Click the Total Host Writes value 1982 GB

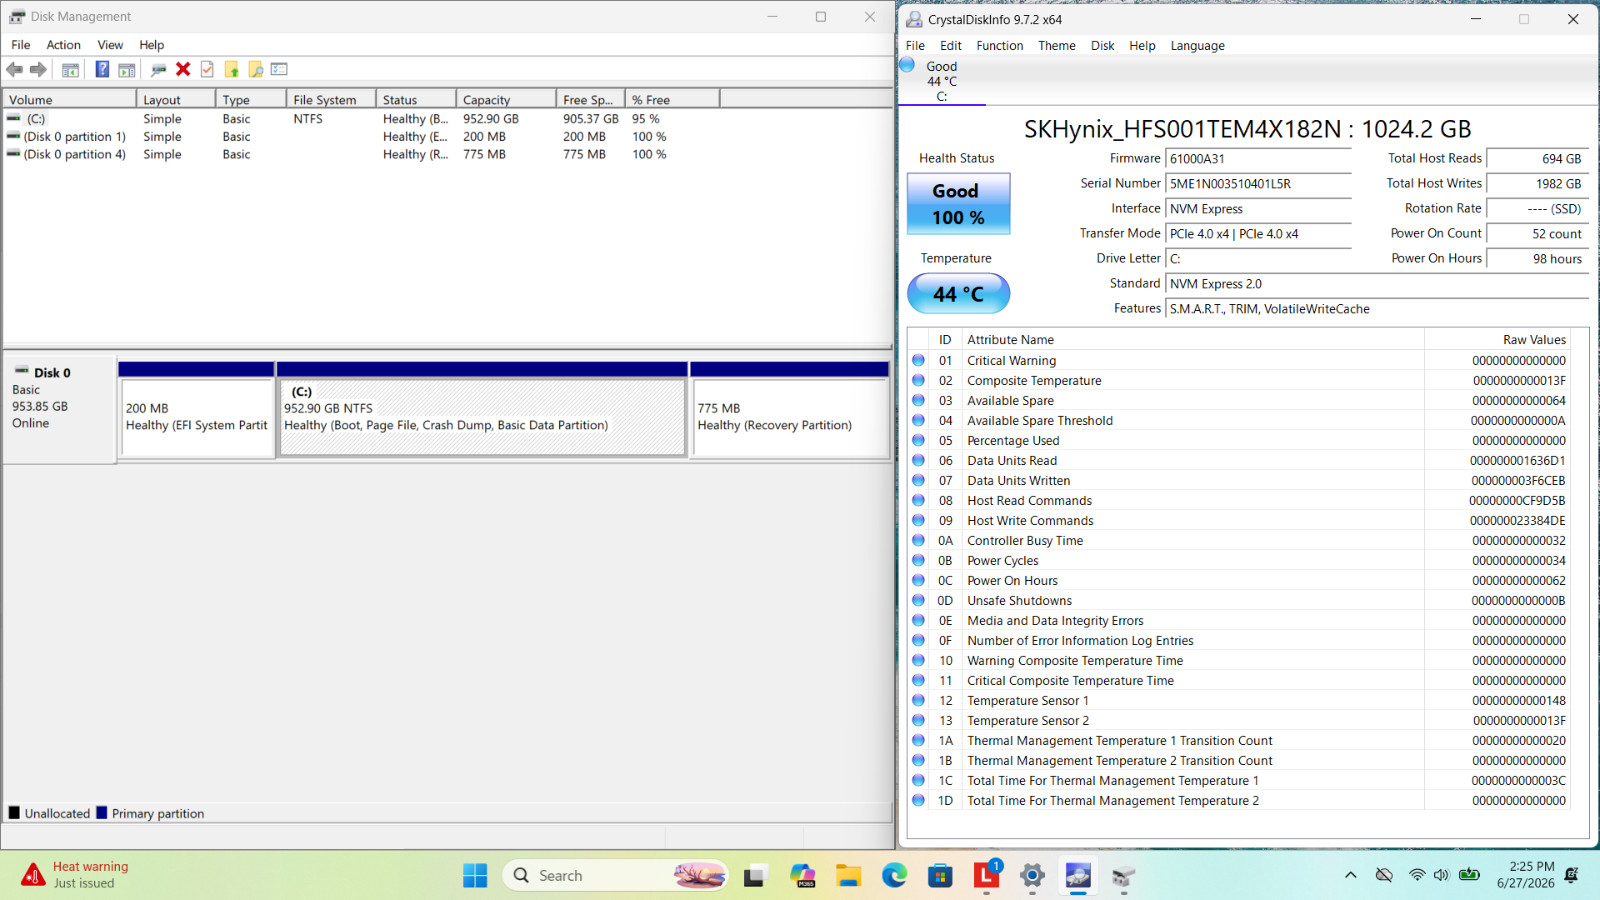click(x=1537, y=184)
